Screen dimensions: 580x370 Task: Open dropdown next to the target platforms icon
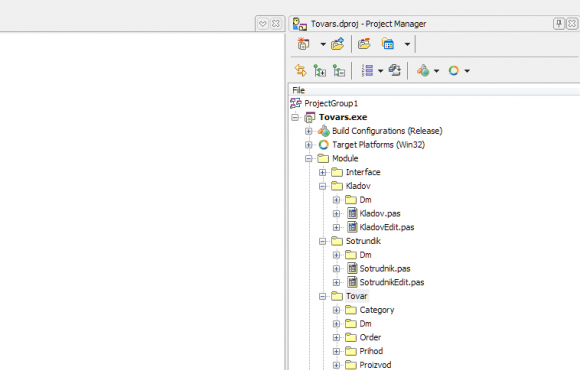click(467, 71)
